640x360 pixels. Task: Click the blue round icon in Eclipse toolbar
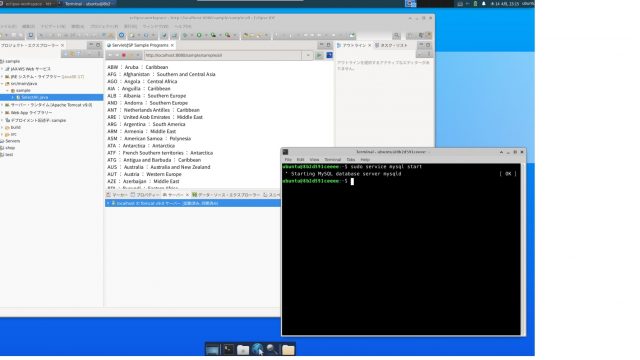click(x=122, y=36)
